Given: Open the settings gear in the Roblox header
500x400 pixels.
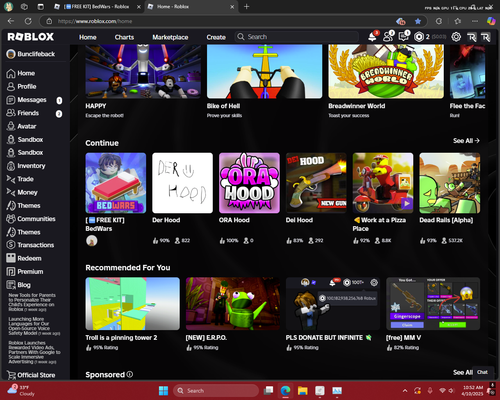Looking at the screenshot, I should (x=456, y=37).
